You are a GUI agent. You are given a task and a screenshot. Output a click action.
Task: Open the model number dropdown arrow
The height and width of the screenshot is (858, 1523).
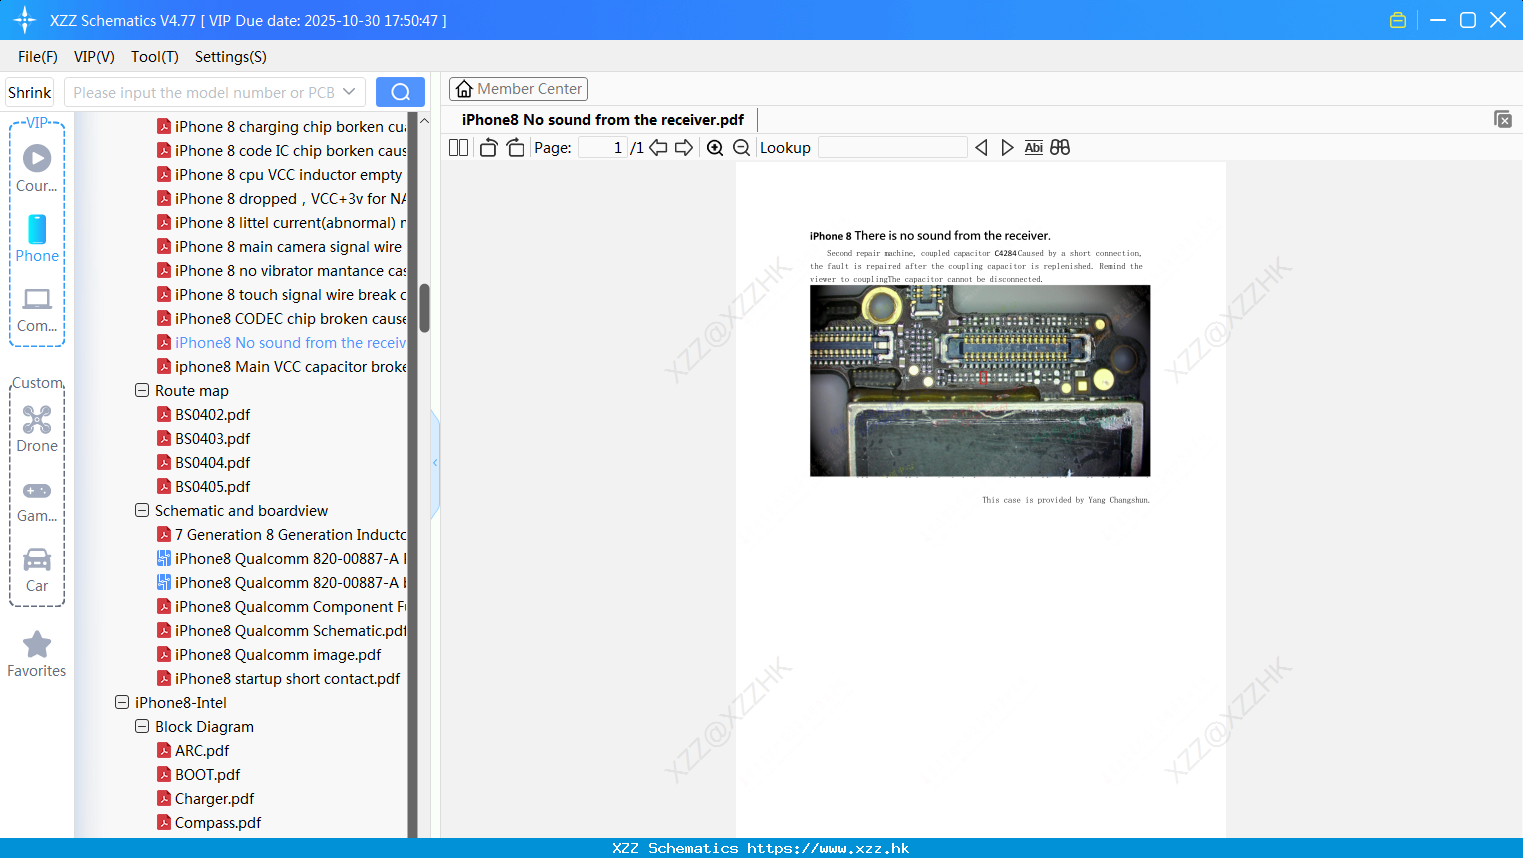[x=349, y=92]
